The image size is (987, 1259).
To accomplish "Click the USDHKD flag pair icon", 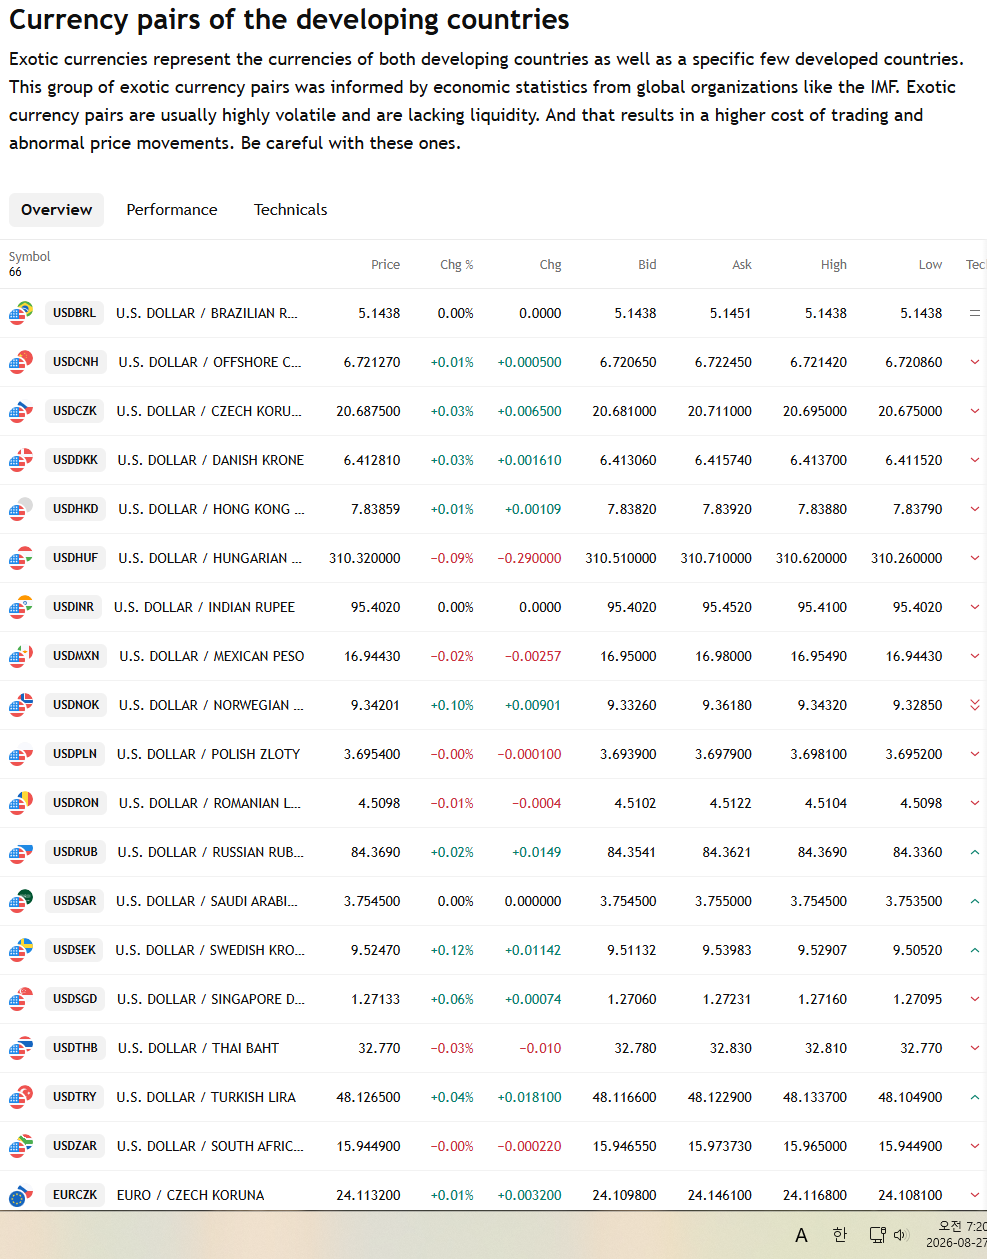I will [x=21, y=509].
